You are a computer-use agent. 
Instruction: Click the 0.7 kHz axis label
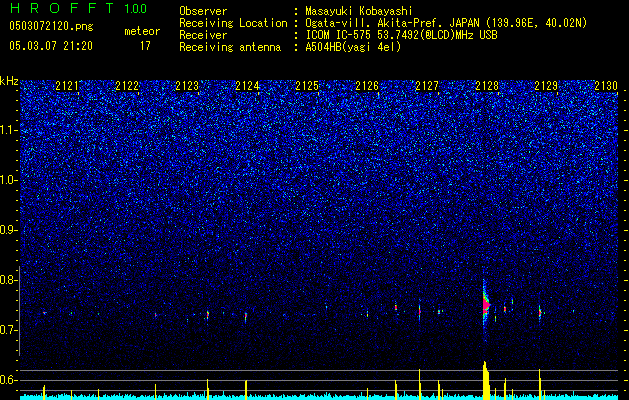(9, 330)
